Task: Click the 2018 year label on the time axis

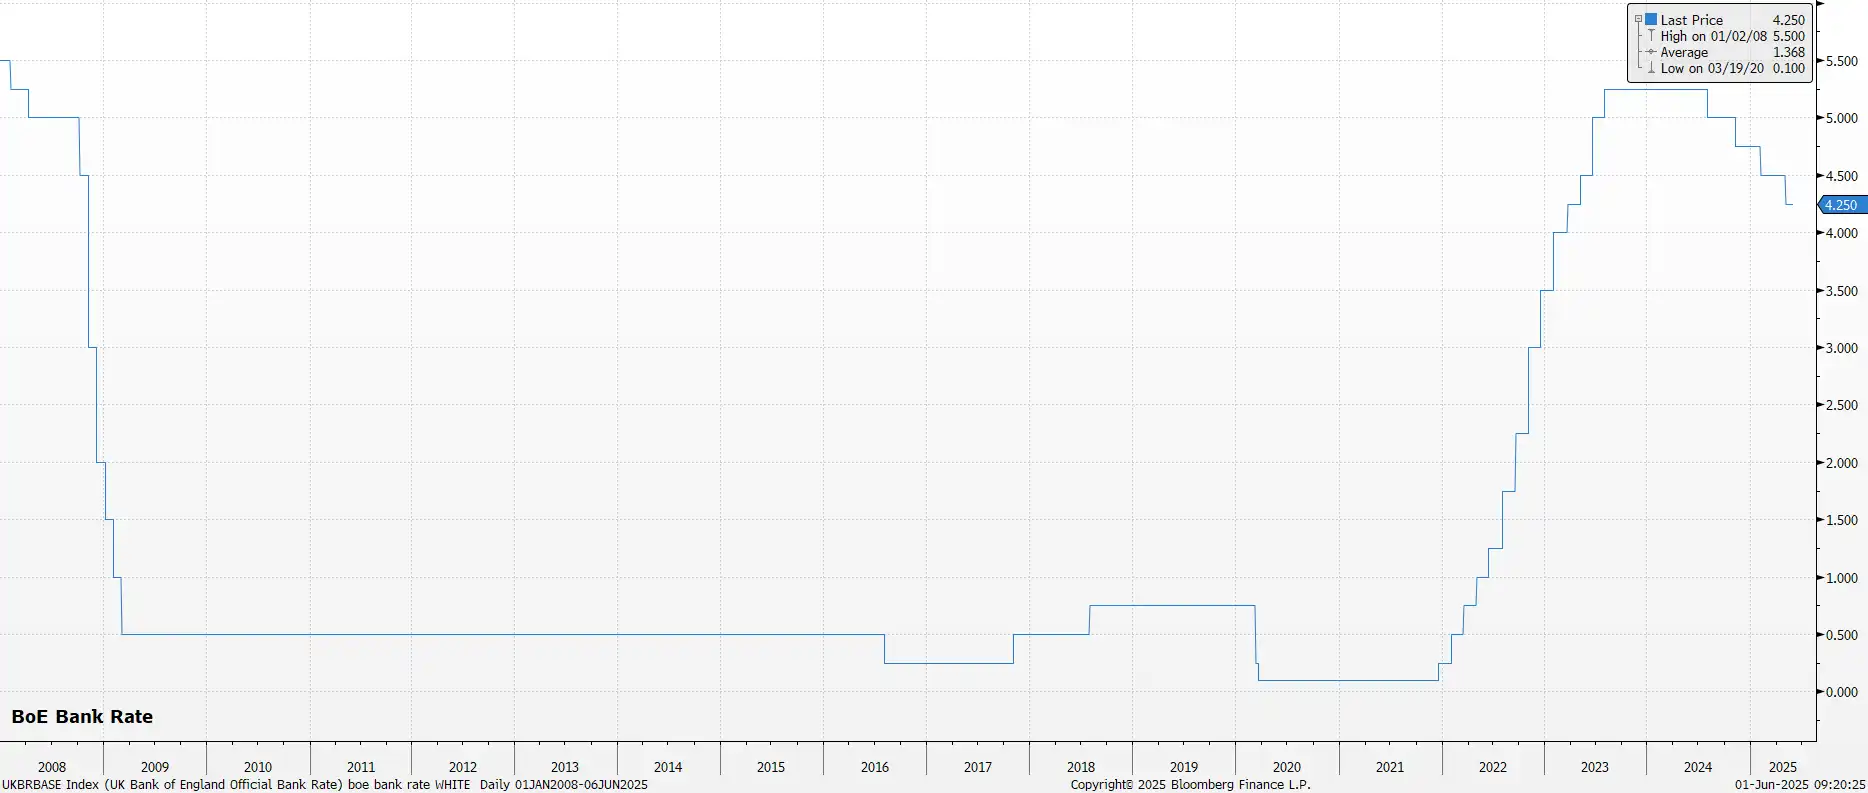Action: [x=1081, y=767]
